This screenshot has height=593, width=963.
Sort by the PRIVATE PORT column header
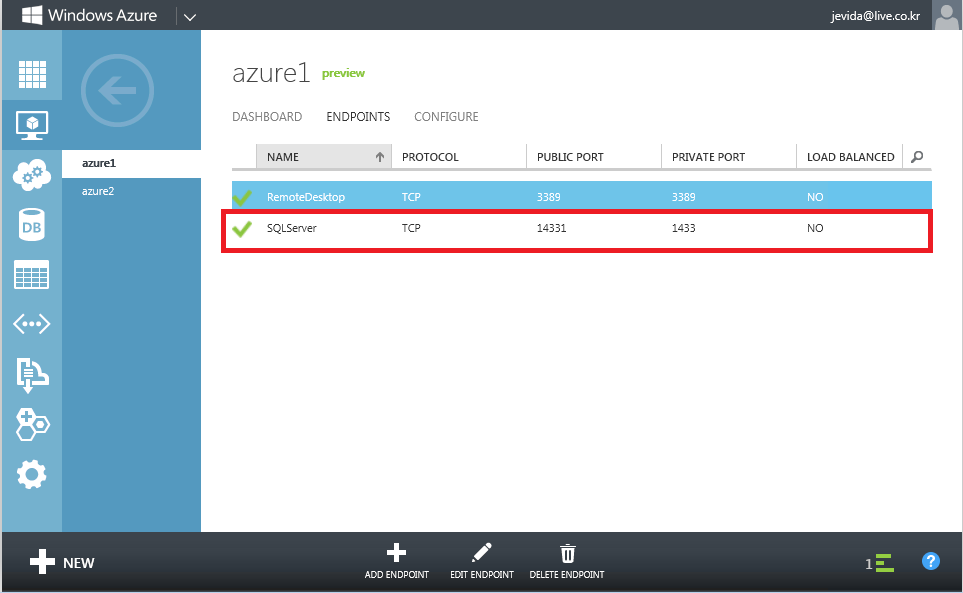pos(729,157)
